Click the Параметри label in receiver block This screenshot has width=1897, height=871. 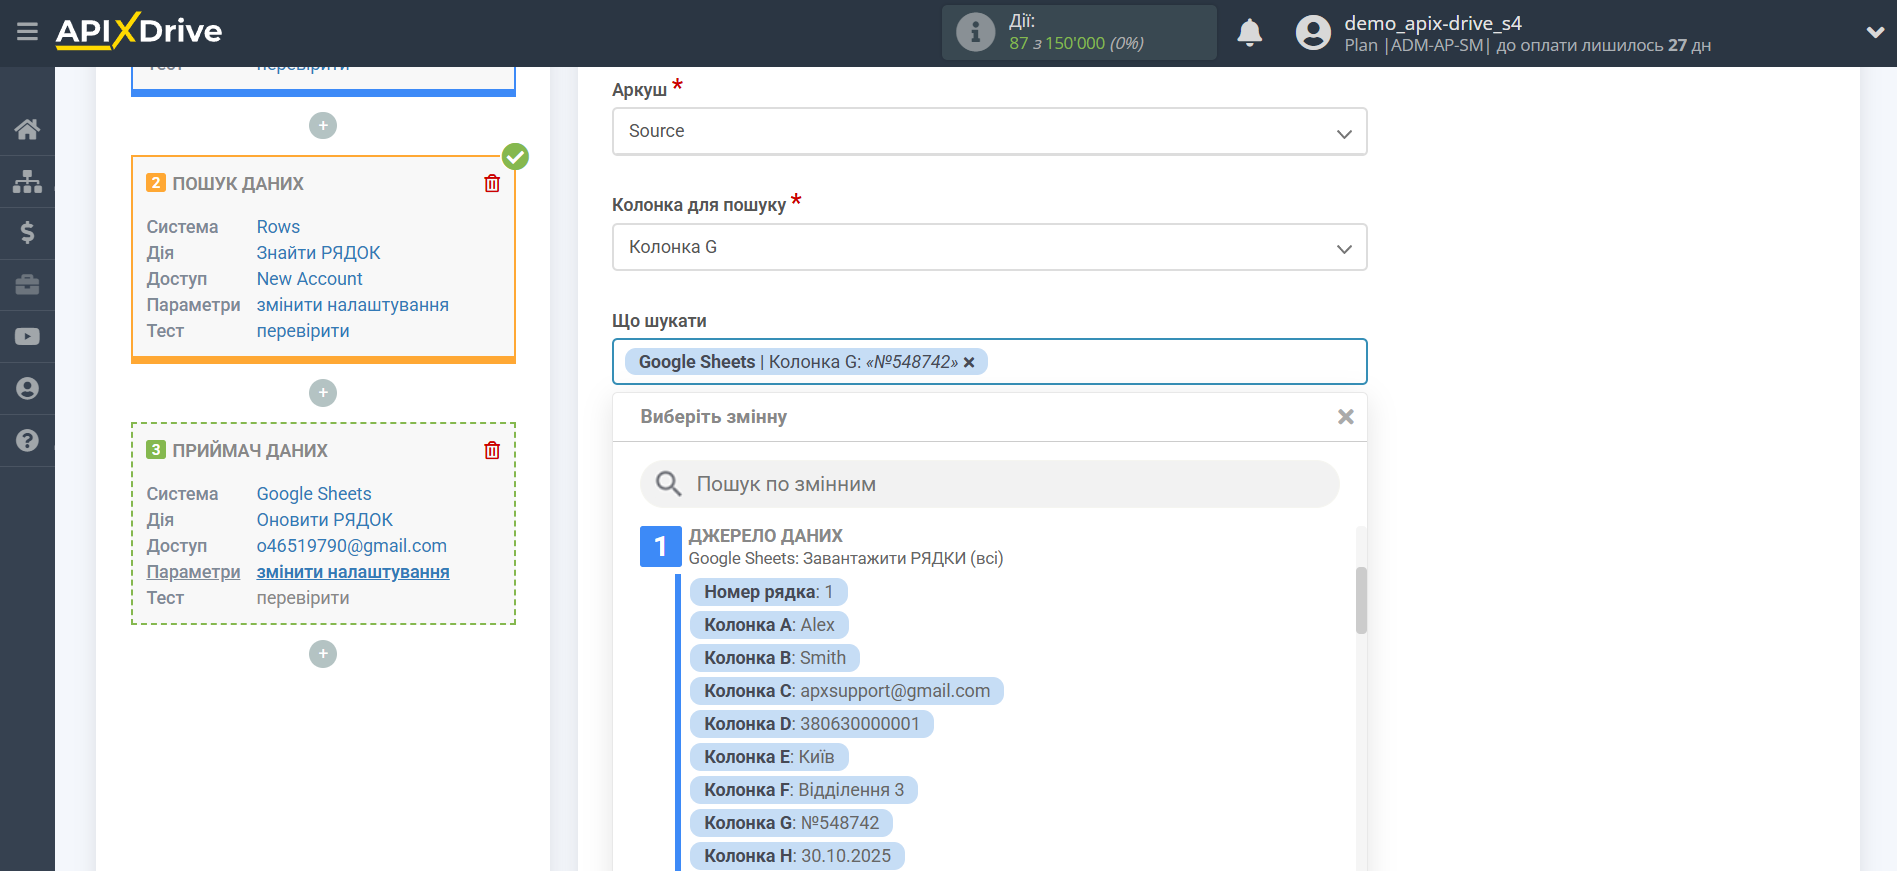pyautogui.click(x=193, y=572)
